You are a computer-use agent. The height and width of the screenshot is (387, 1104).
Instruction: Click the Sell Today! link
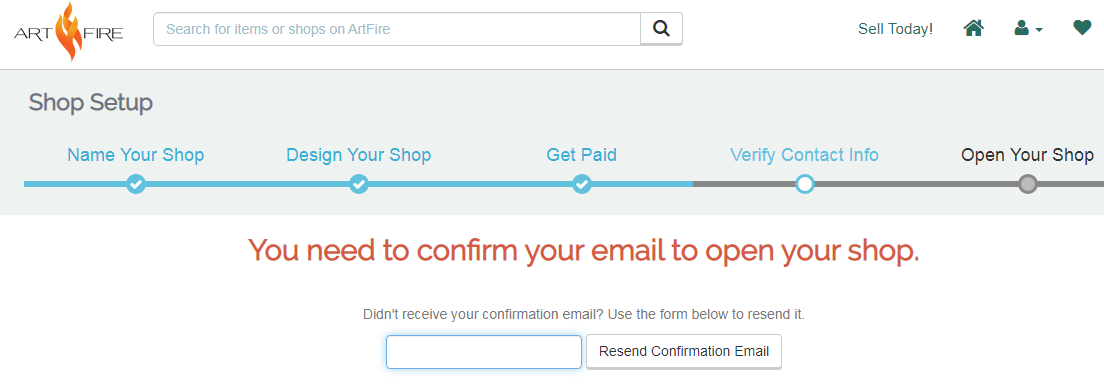(896, 29)
